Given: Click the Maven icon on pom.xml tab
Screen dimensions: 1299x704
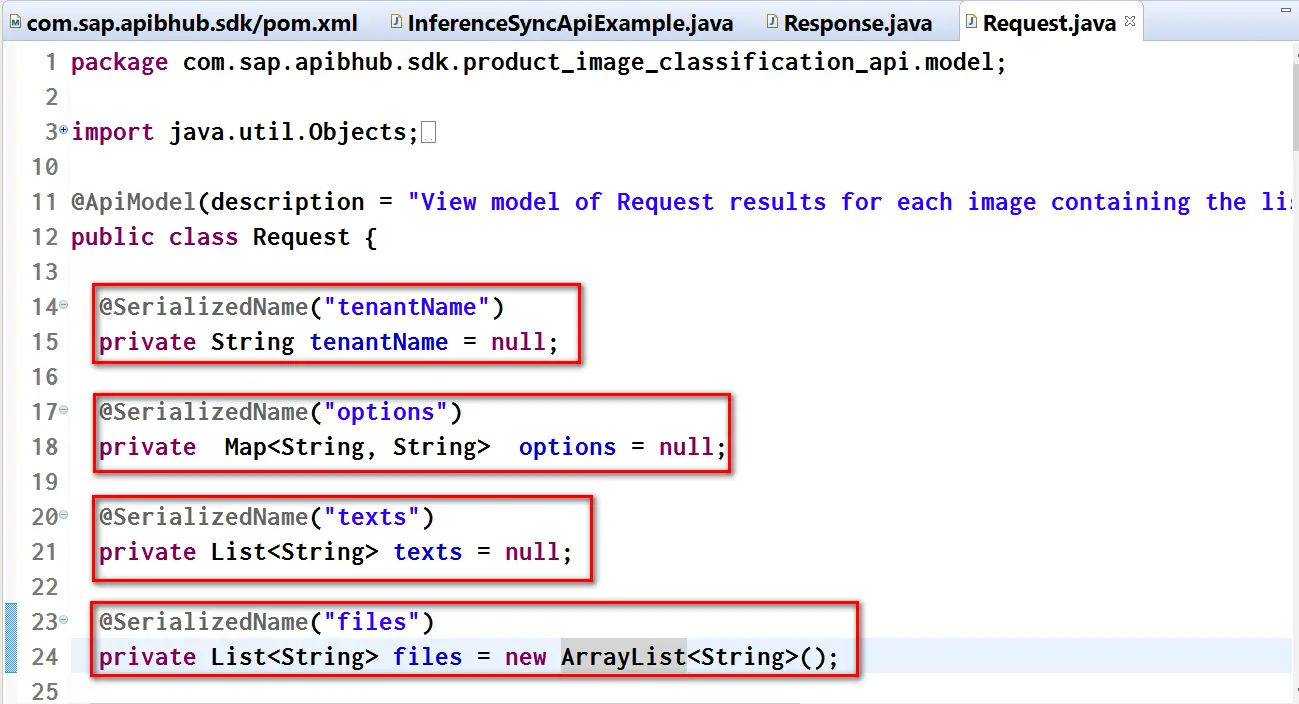Looking at the screenshot, I should tap(14, 22).
